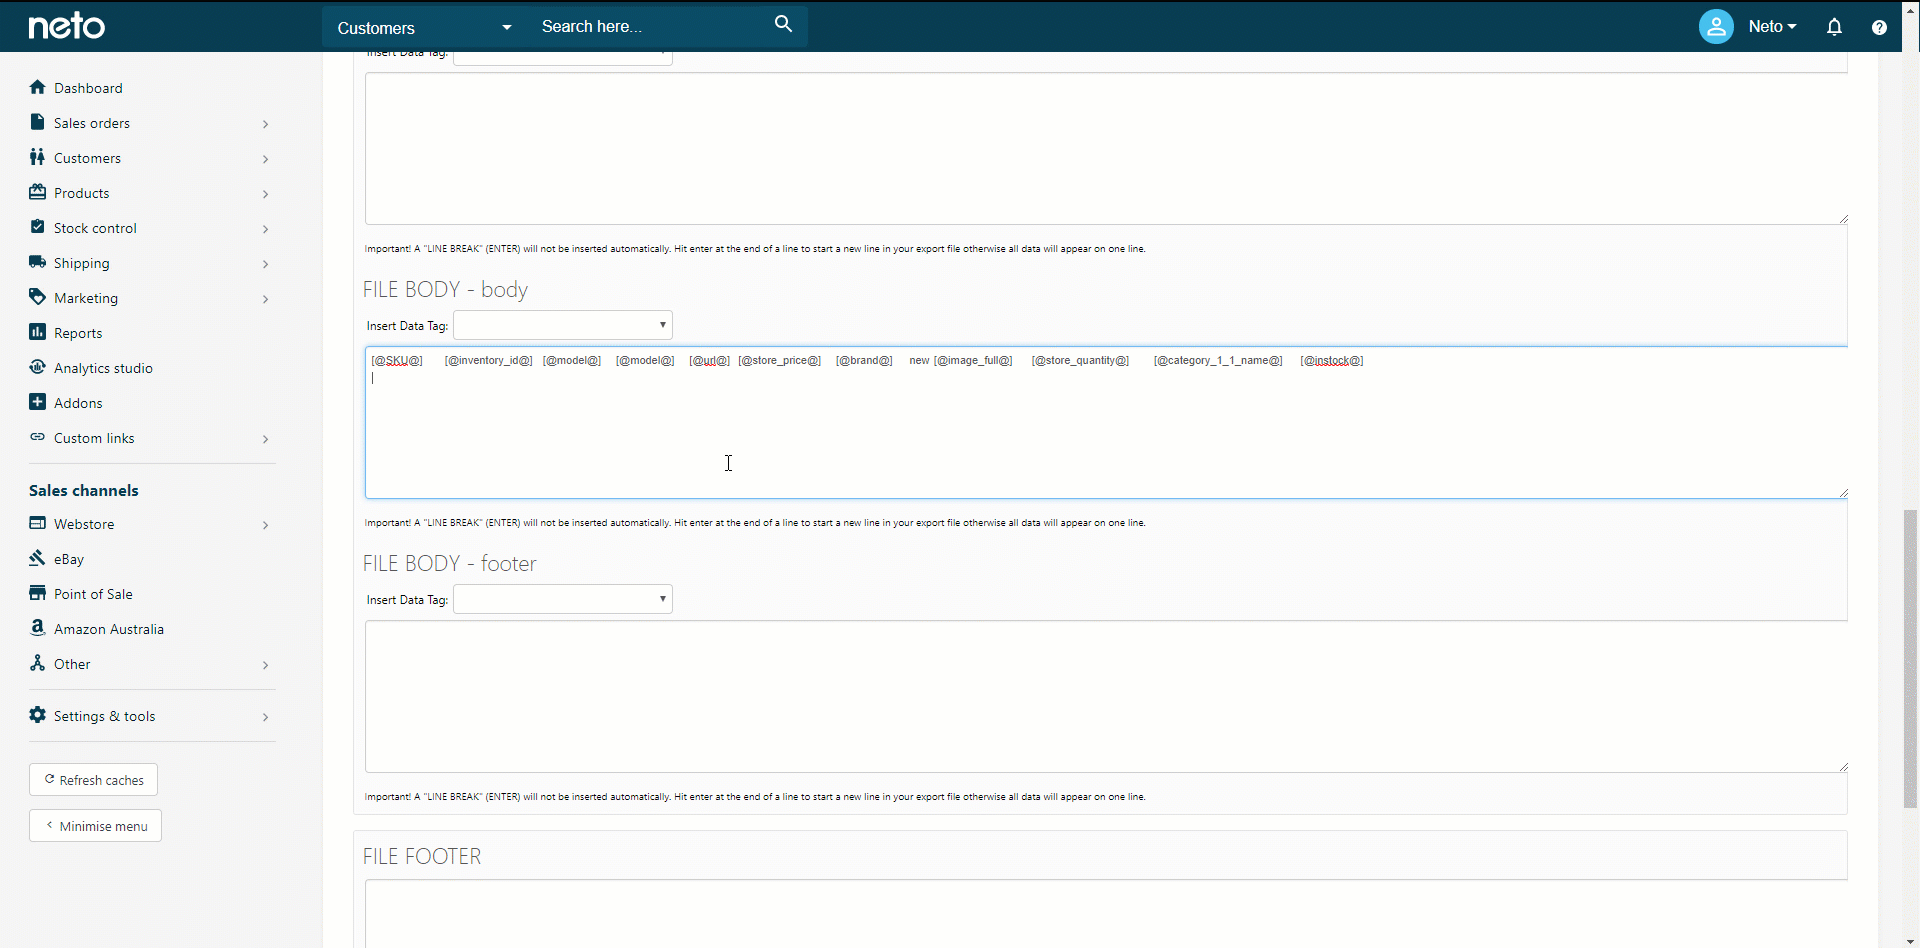Click the [@brand@] tag text

click(x=864, y=361)
